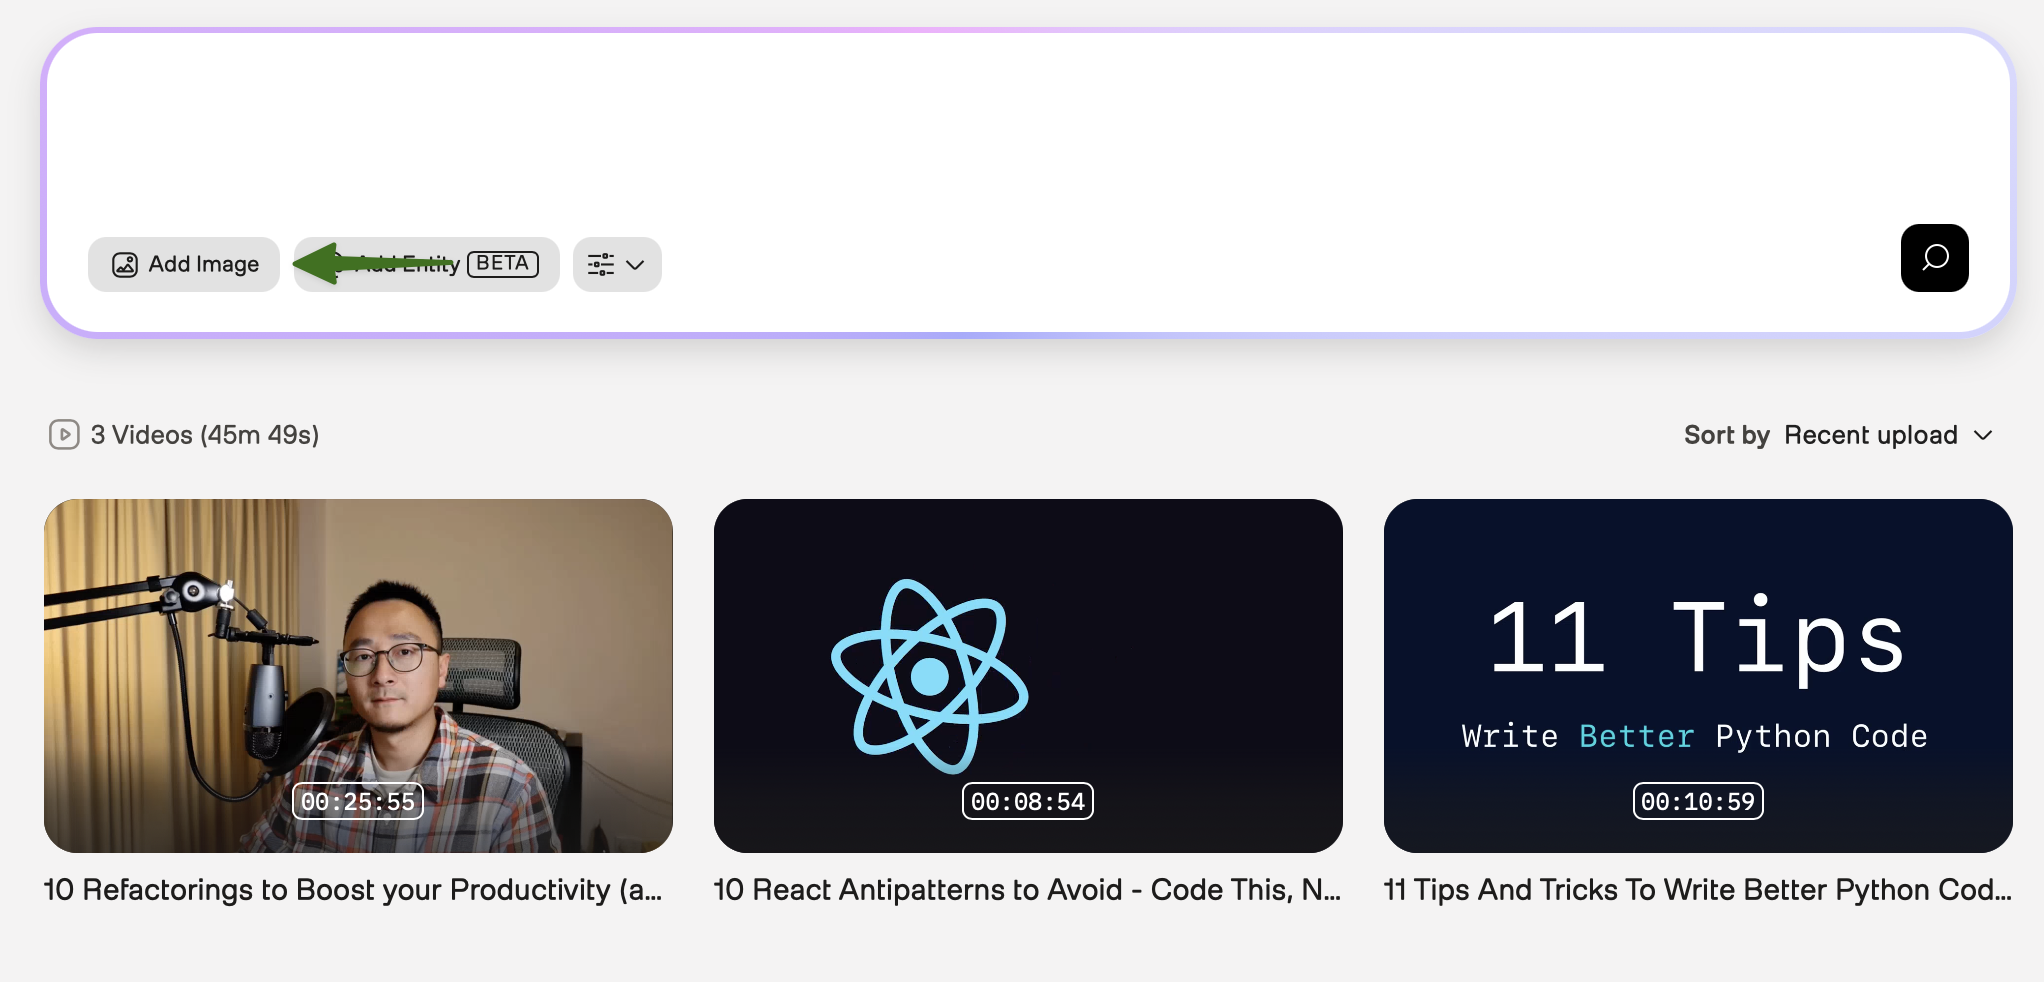Open the Recent upload sort dropdown
Screen dimensions: 2044x982
pyautogui.click(x=1870, y=435)
